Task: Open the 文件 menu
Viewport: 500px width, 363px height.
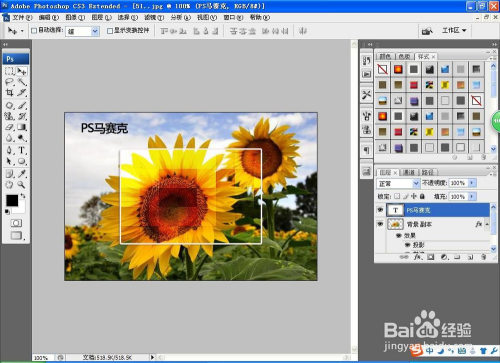Action: pos(22,17)
